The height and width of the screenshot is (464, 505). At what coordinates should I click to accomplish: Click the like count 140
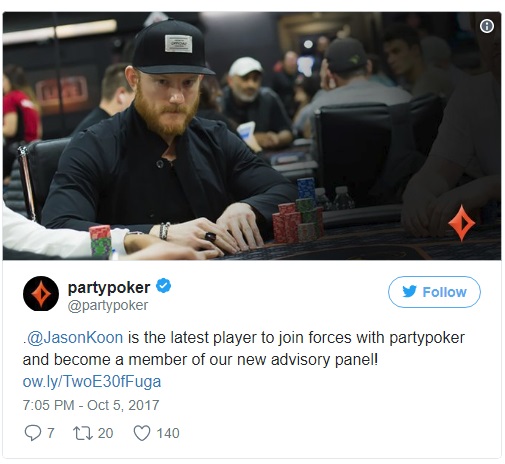coord(168,433)
